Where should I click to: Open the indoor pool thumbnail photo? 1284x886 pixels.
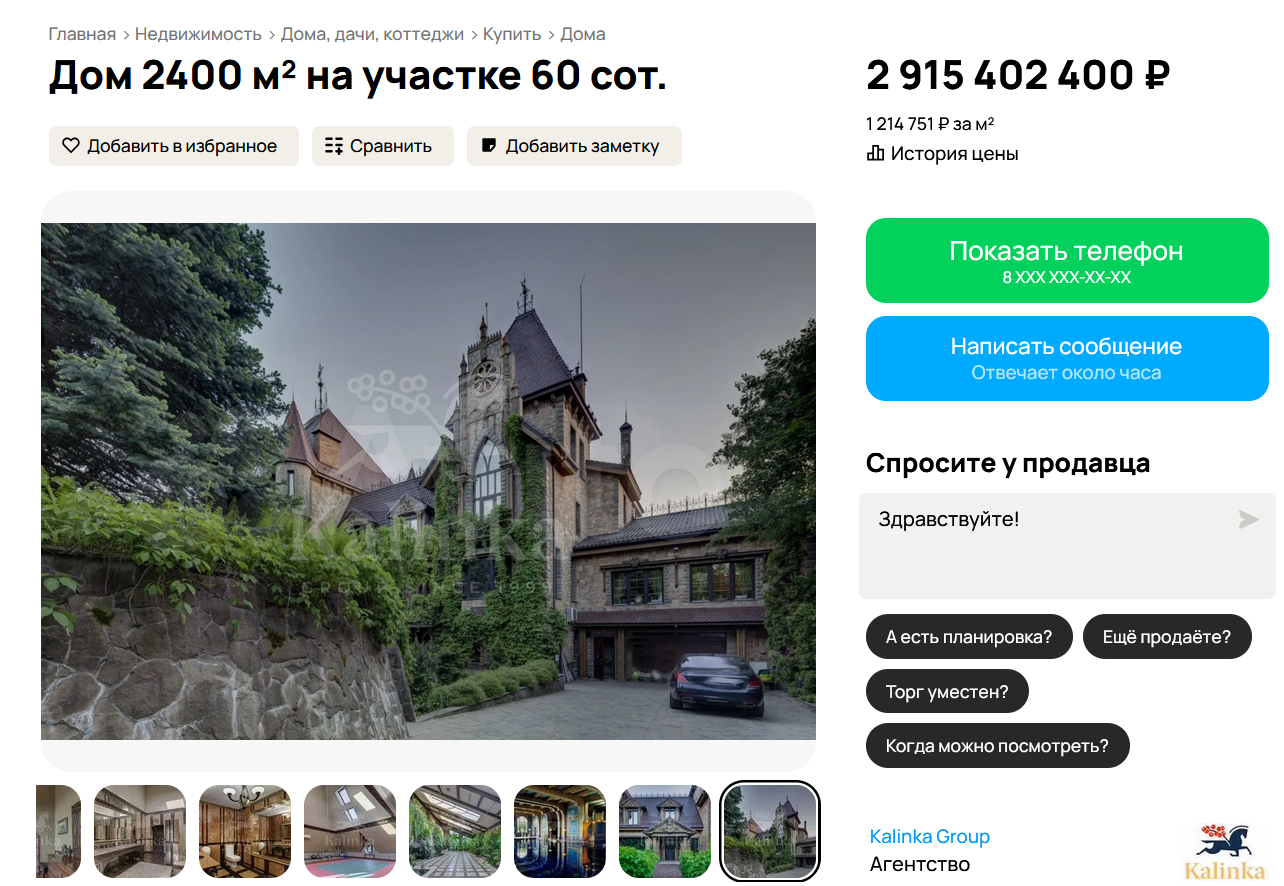560,831
